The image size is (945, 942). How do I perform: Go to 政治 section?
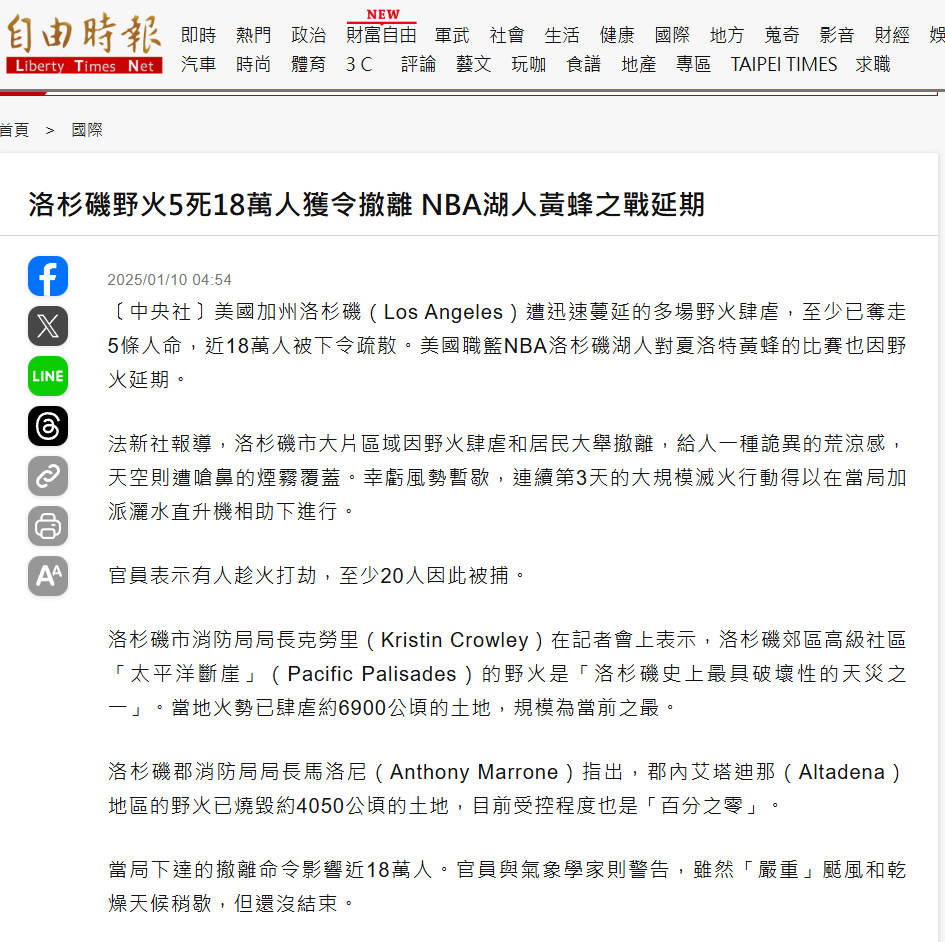(309, 35)
